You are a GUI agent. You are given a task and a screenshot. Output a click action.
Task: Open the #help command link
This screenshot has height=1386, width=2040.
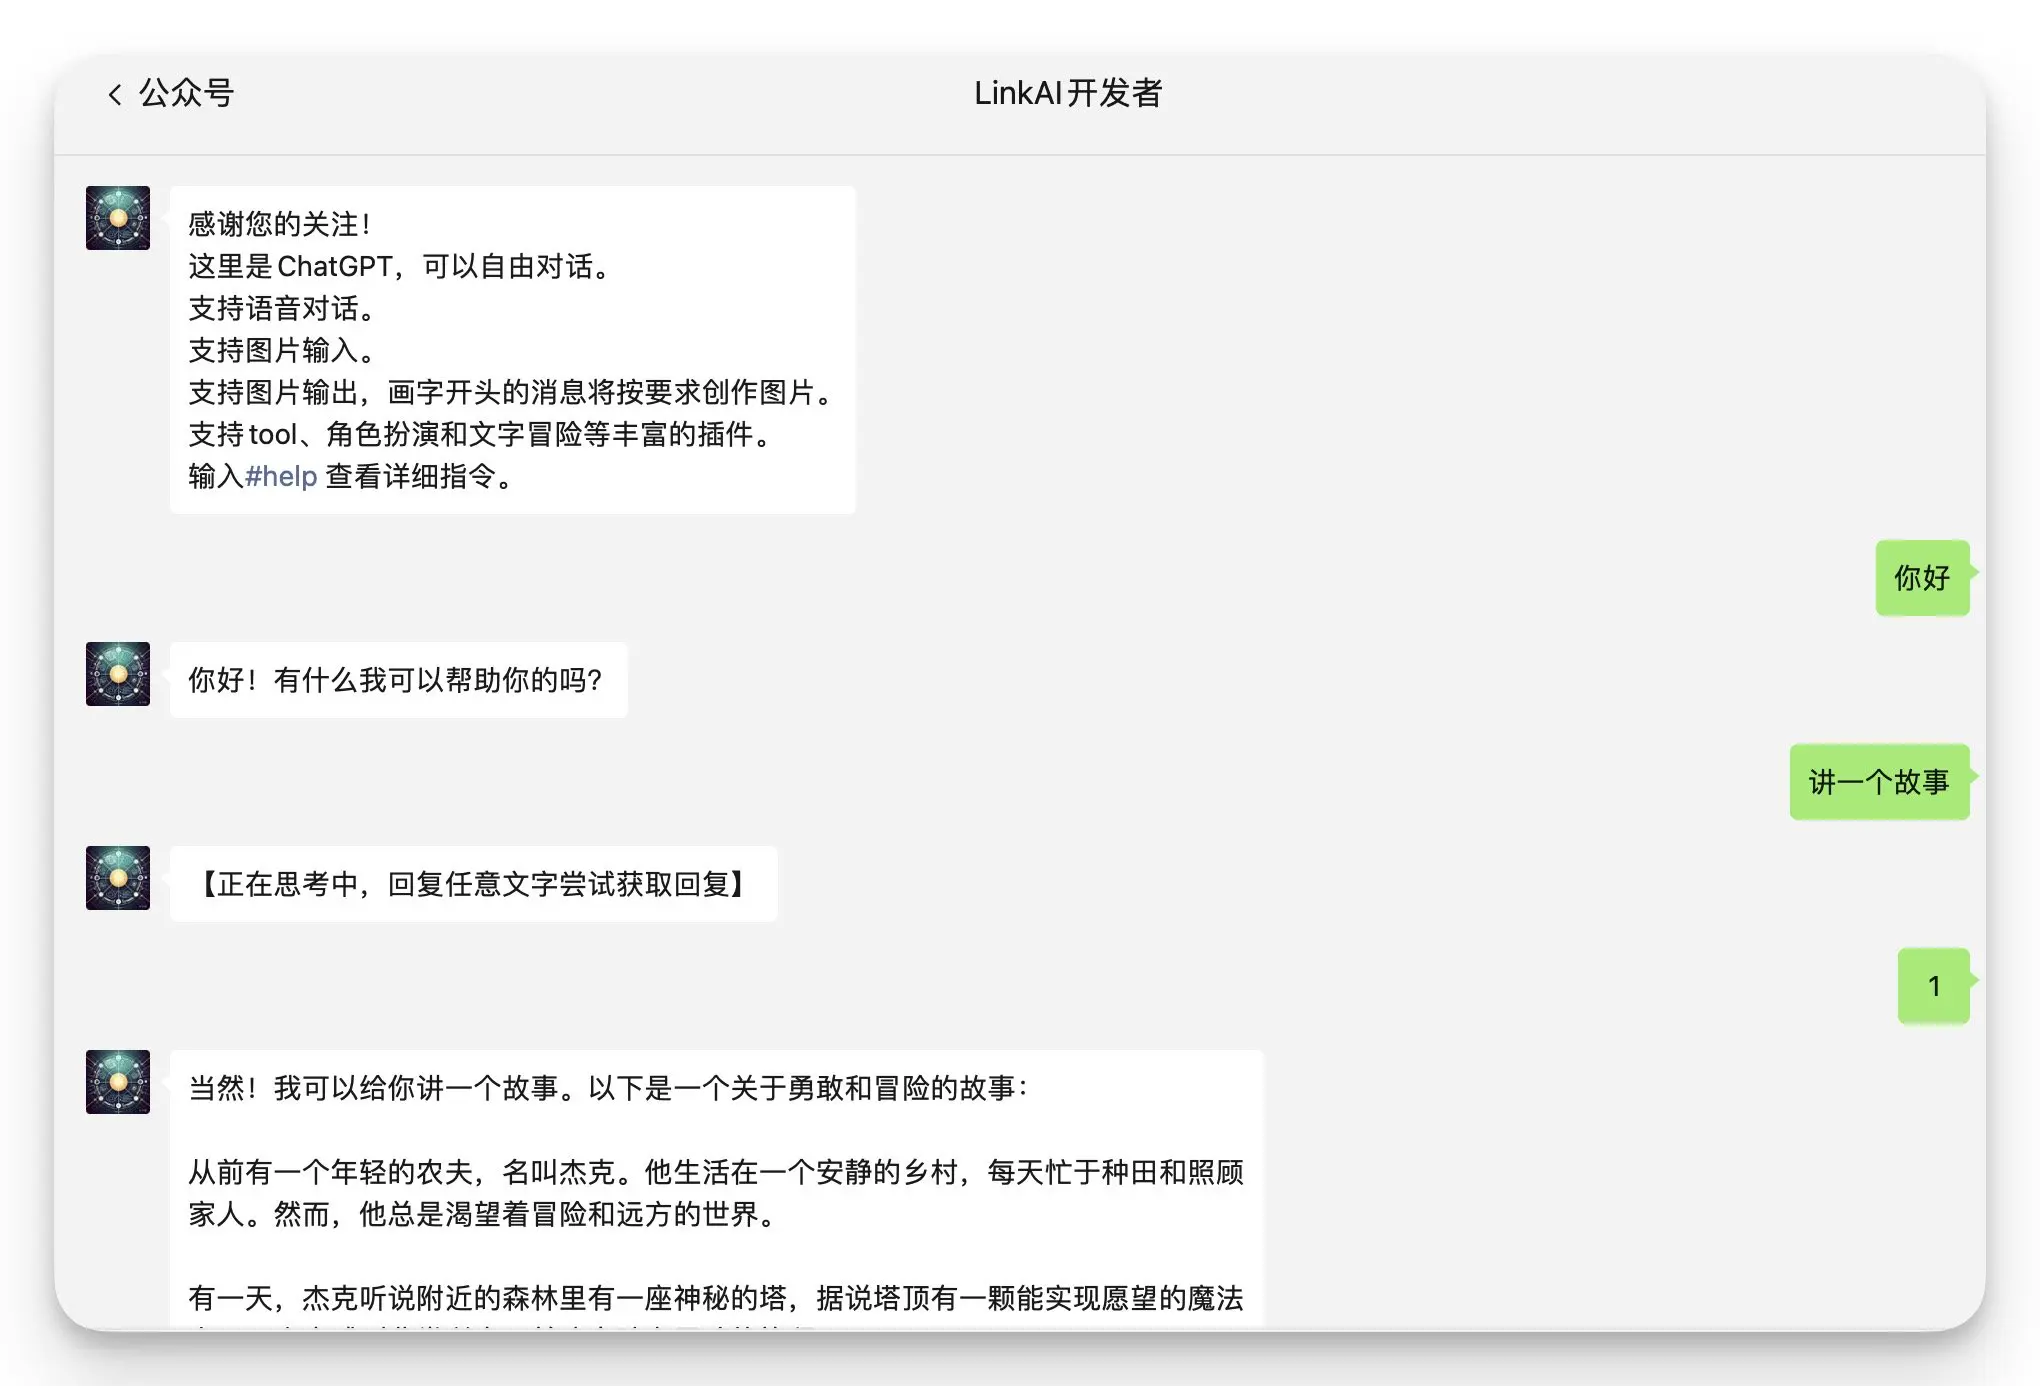click(281, 477)
